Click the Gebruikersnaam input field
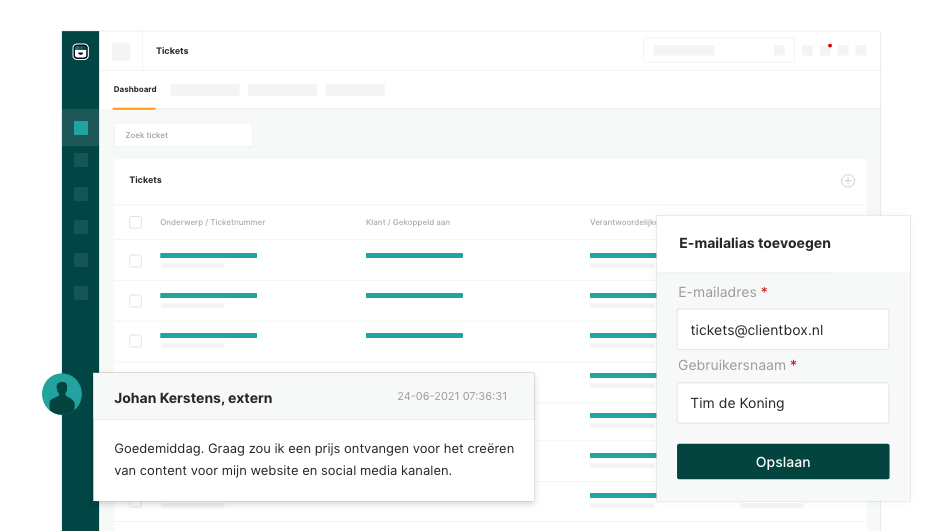 782,403
